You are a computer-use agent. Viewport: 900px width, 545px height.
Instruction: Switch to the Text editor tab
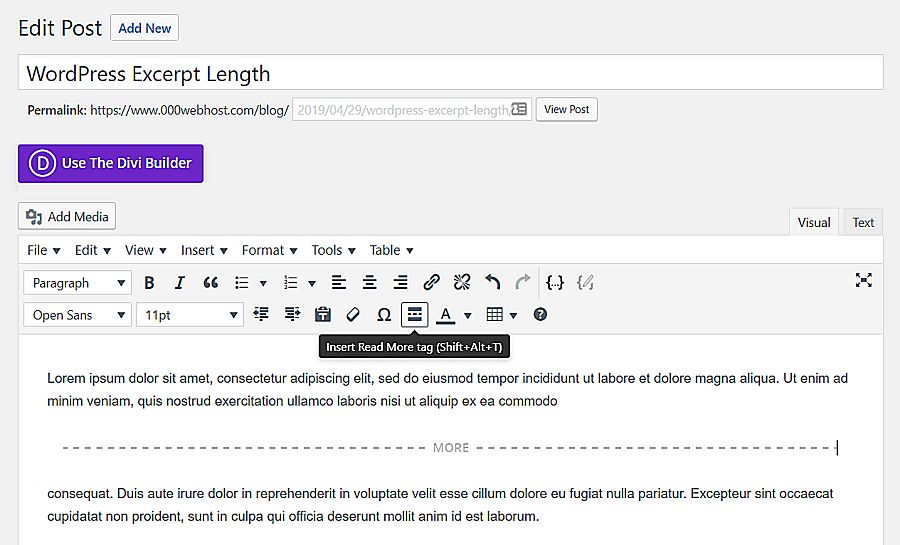[863, 223]
